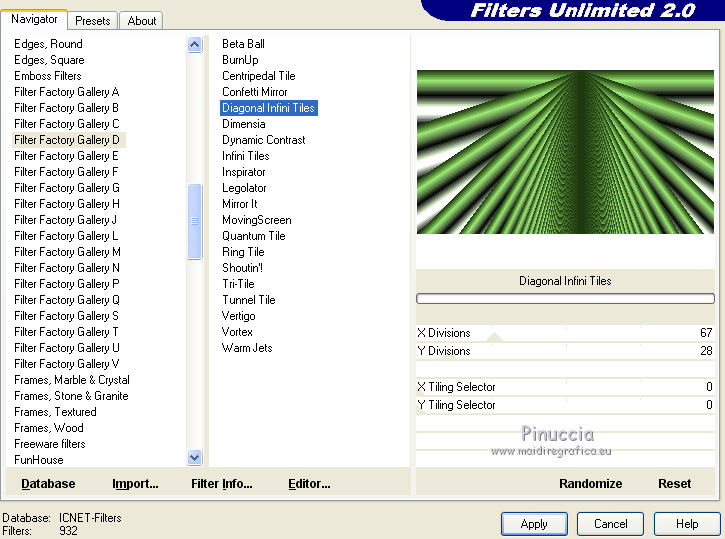Select the Warm Jets filter

click(247, 348)
